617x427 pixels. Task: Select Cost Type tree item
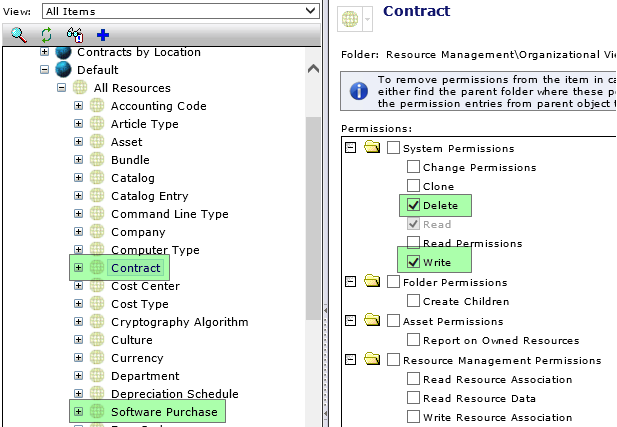tap(140, 304)
